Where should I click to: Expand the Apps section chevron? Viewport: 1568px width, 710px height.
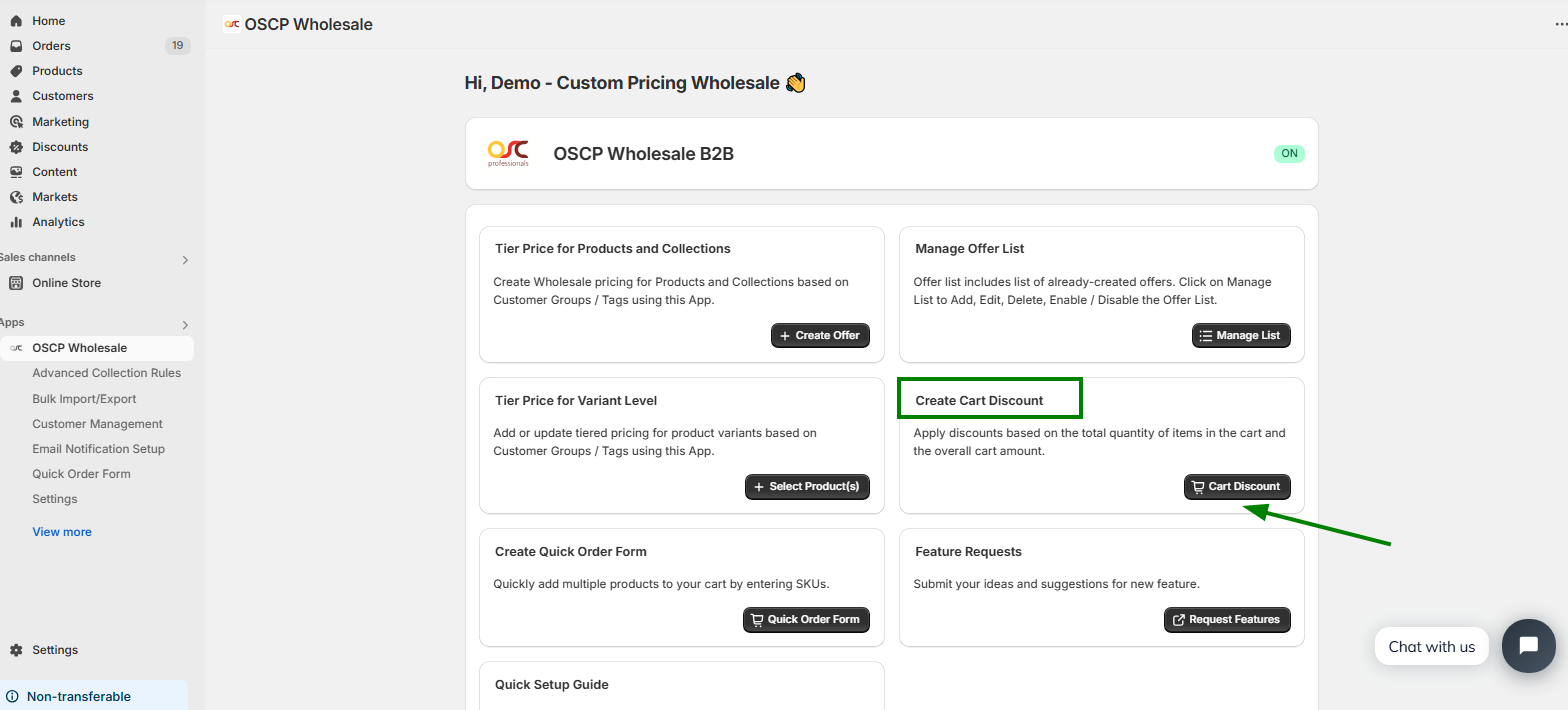[x=185, y=325]
